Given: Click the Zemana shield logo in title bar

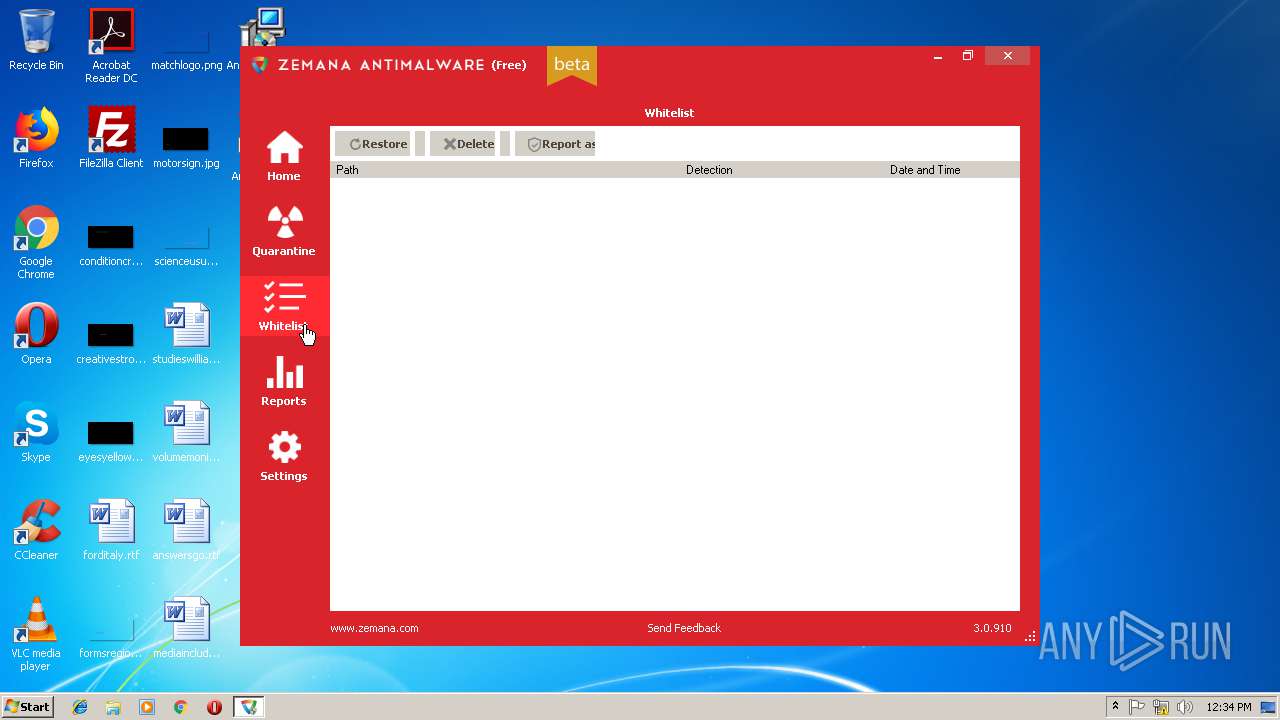Looking at the screenshot, I should tap(260, 65).
